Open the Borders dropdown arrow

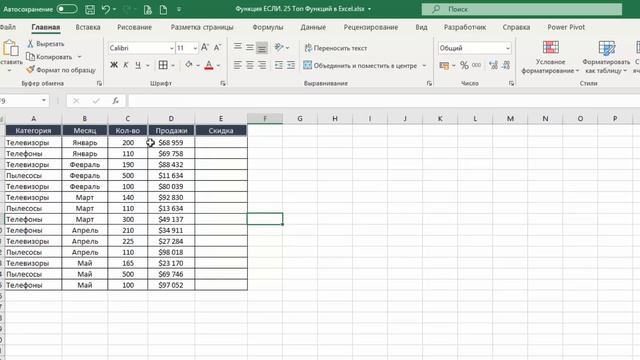click(x=173, y=65)
